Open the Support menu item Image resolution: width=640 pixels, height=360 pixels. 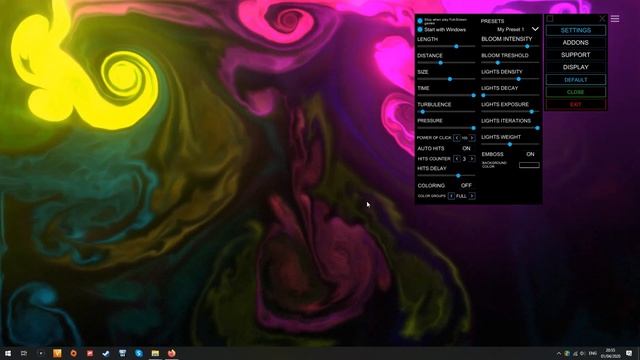[576, 55]
